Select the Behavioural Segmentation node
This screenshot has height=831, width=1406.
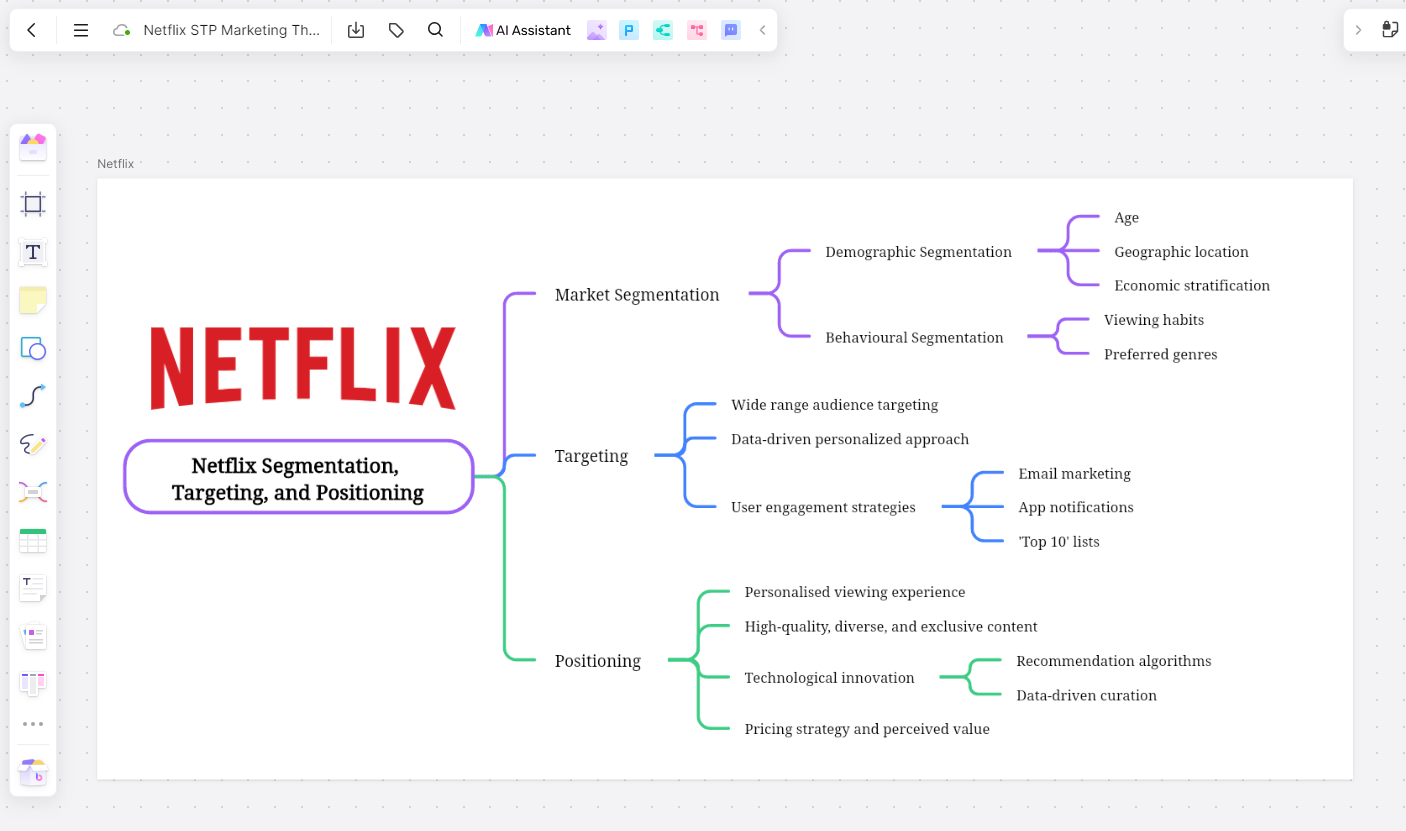point(914,338)
